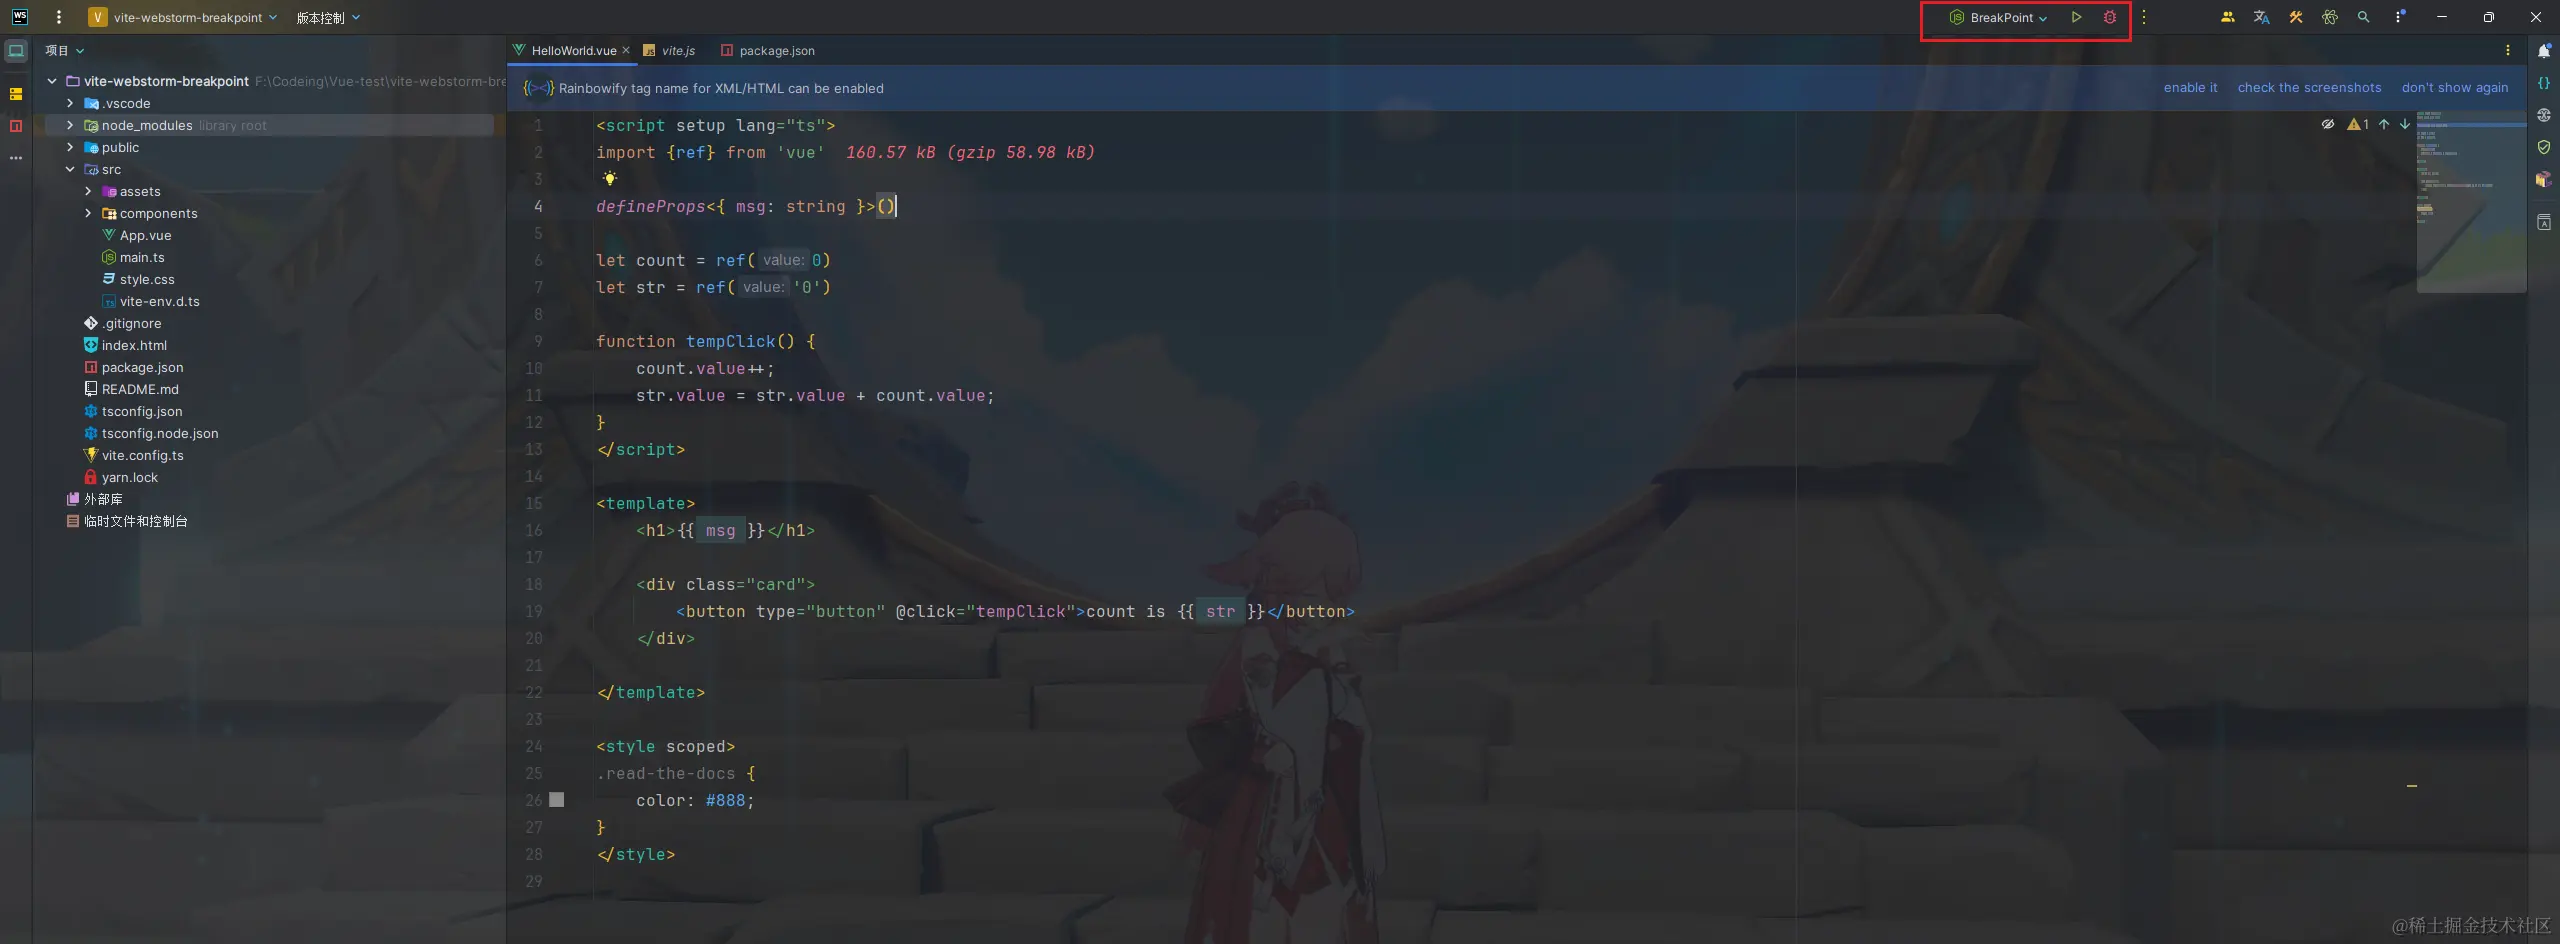Click the code minimap preview
Screen dimensions: 2560x944
[2472, 200]
